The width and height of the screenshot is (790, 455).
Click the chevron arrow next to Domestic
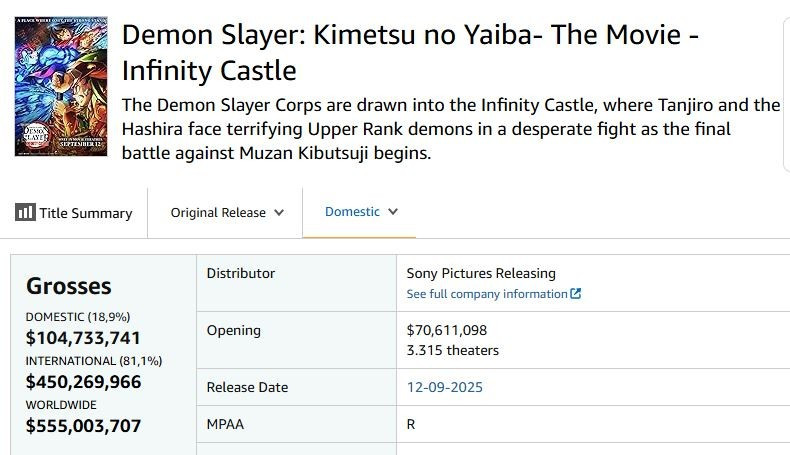393,212
